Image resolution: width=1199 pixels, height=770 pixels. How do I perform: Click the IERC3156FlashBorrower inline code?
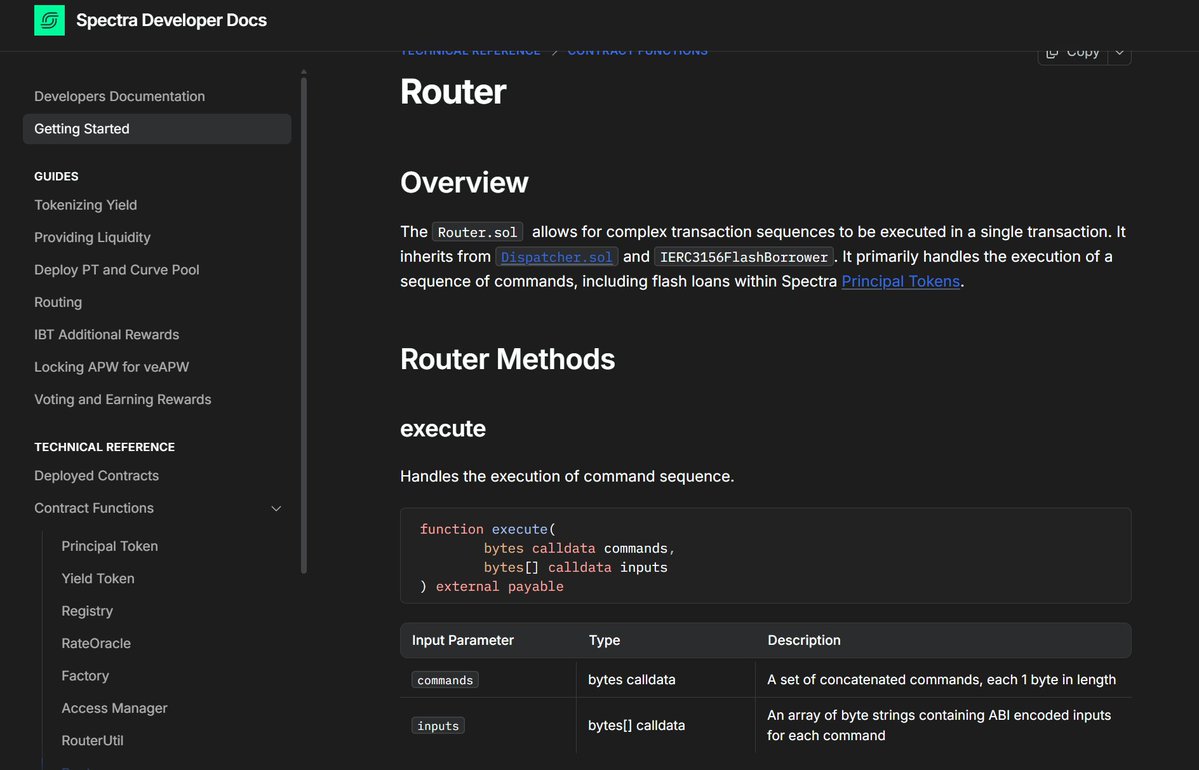[743, 257]
